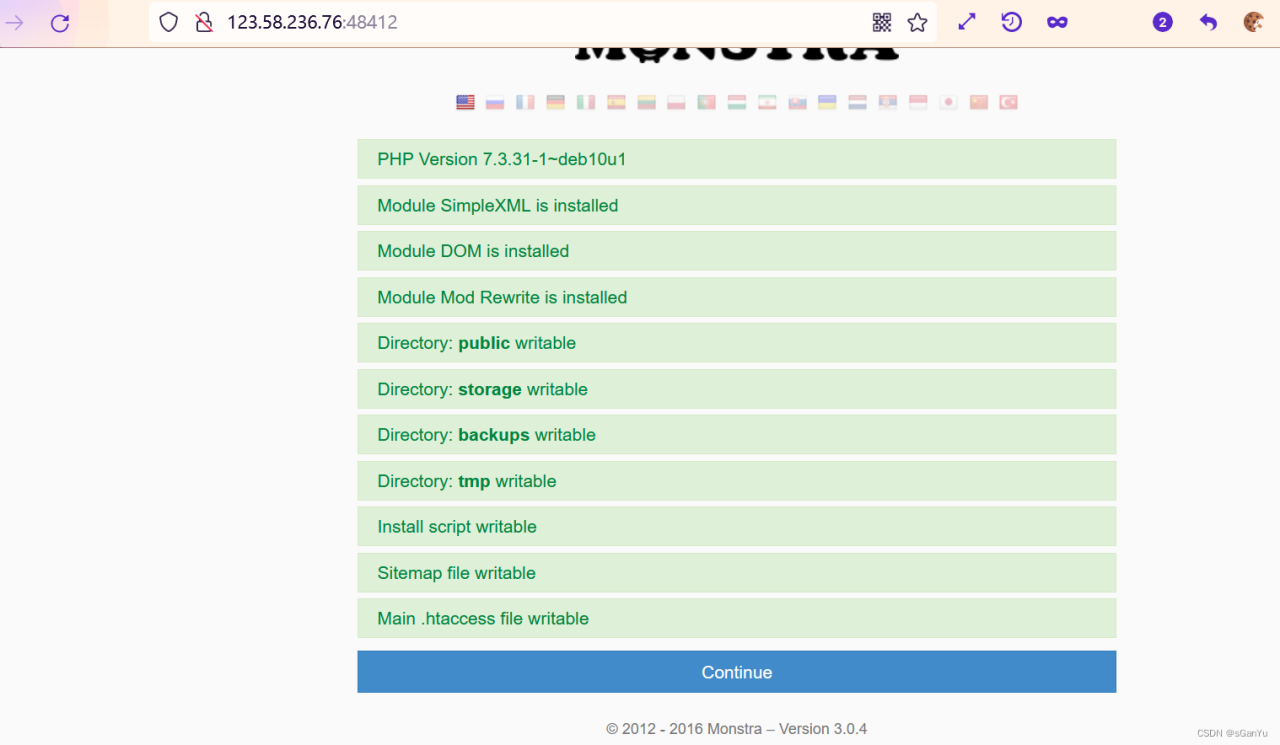
Task: Open the shield tracking protection icon
Action: [168, 20]
